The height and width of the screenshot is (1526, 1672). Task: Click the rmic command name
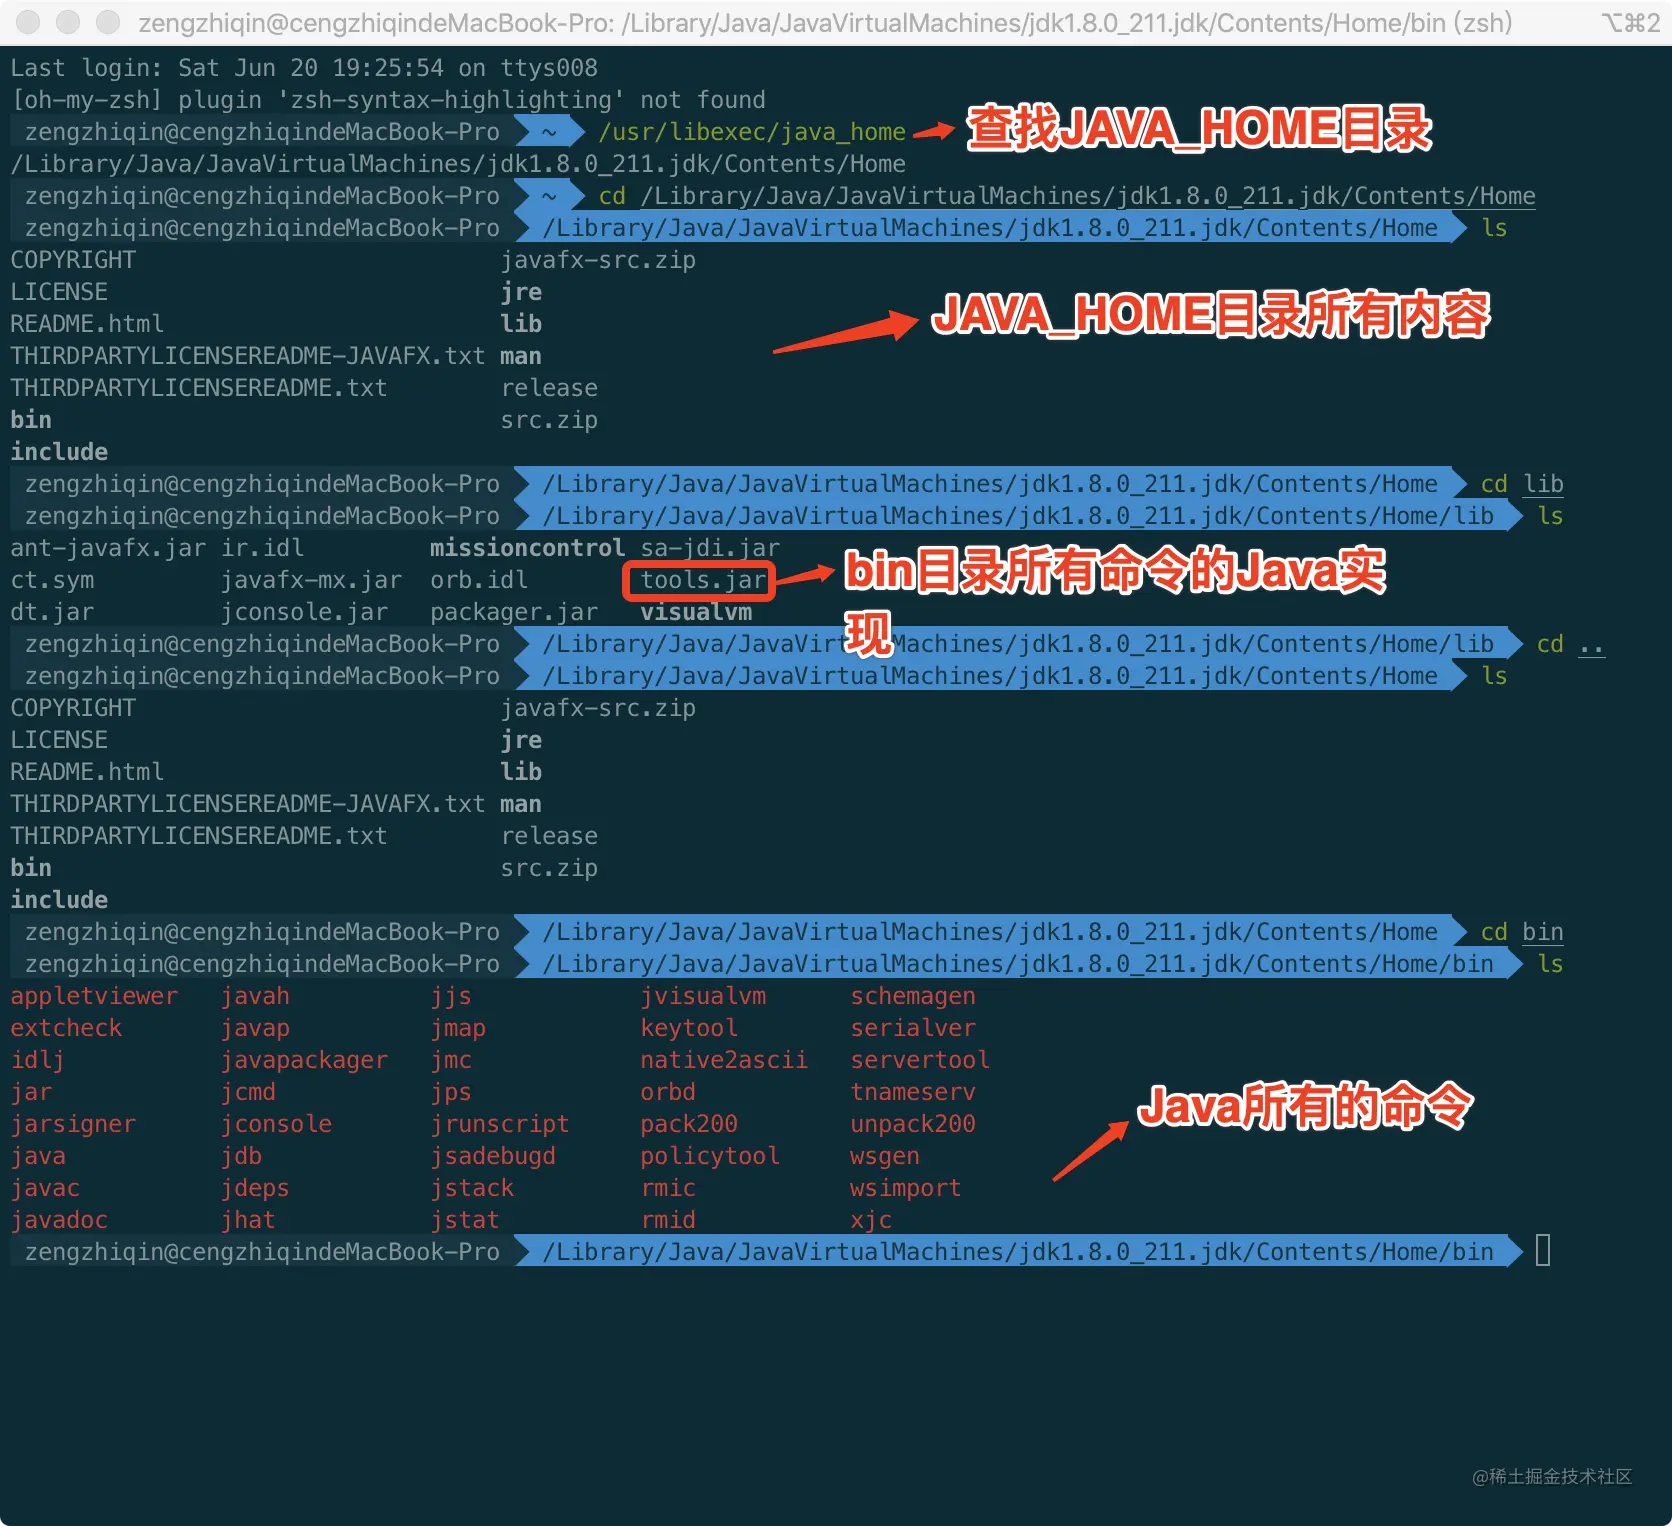(668, 1188)
